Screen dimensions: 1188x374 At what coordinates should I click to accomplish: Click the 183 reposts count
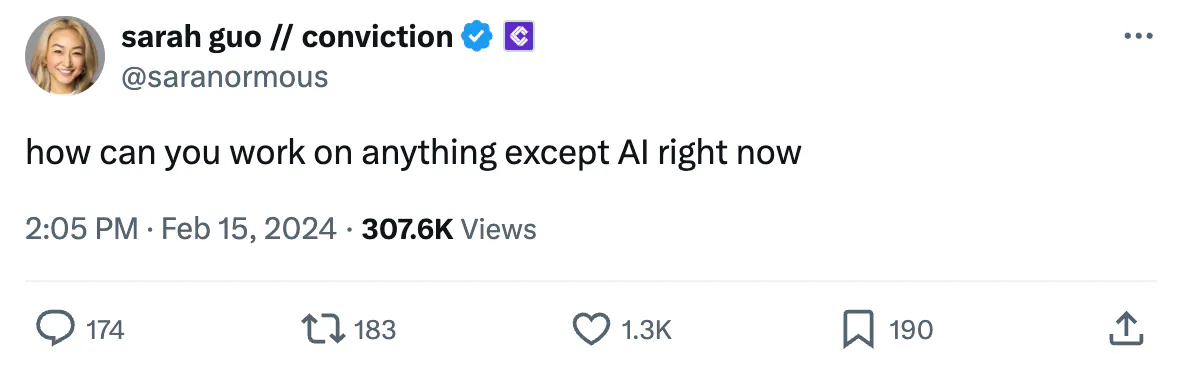point(375,330)
